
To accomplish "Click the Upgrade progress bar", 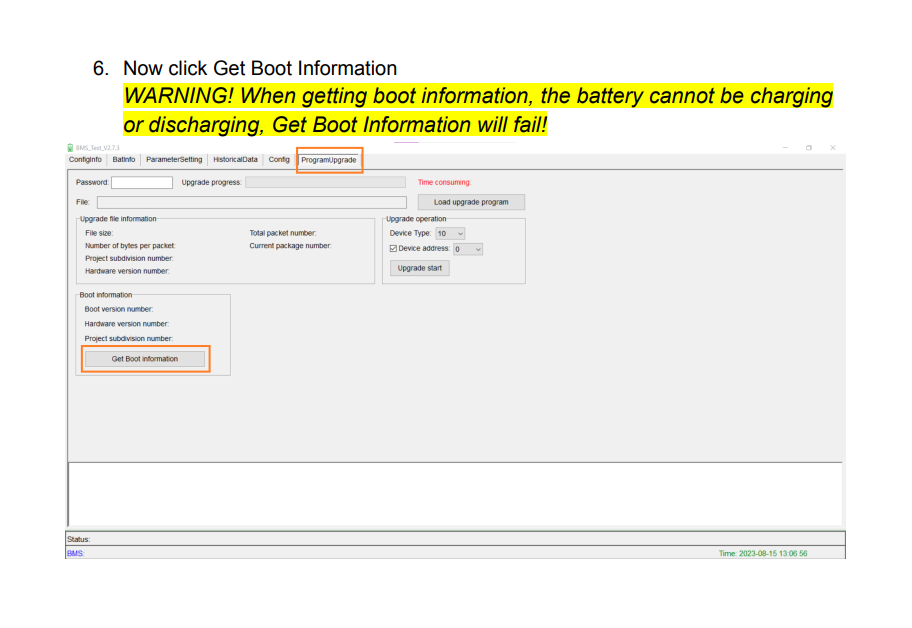I will [x=325, y=182].
